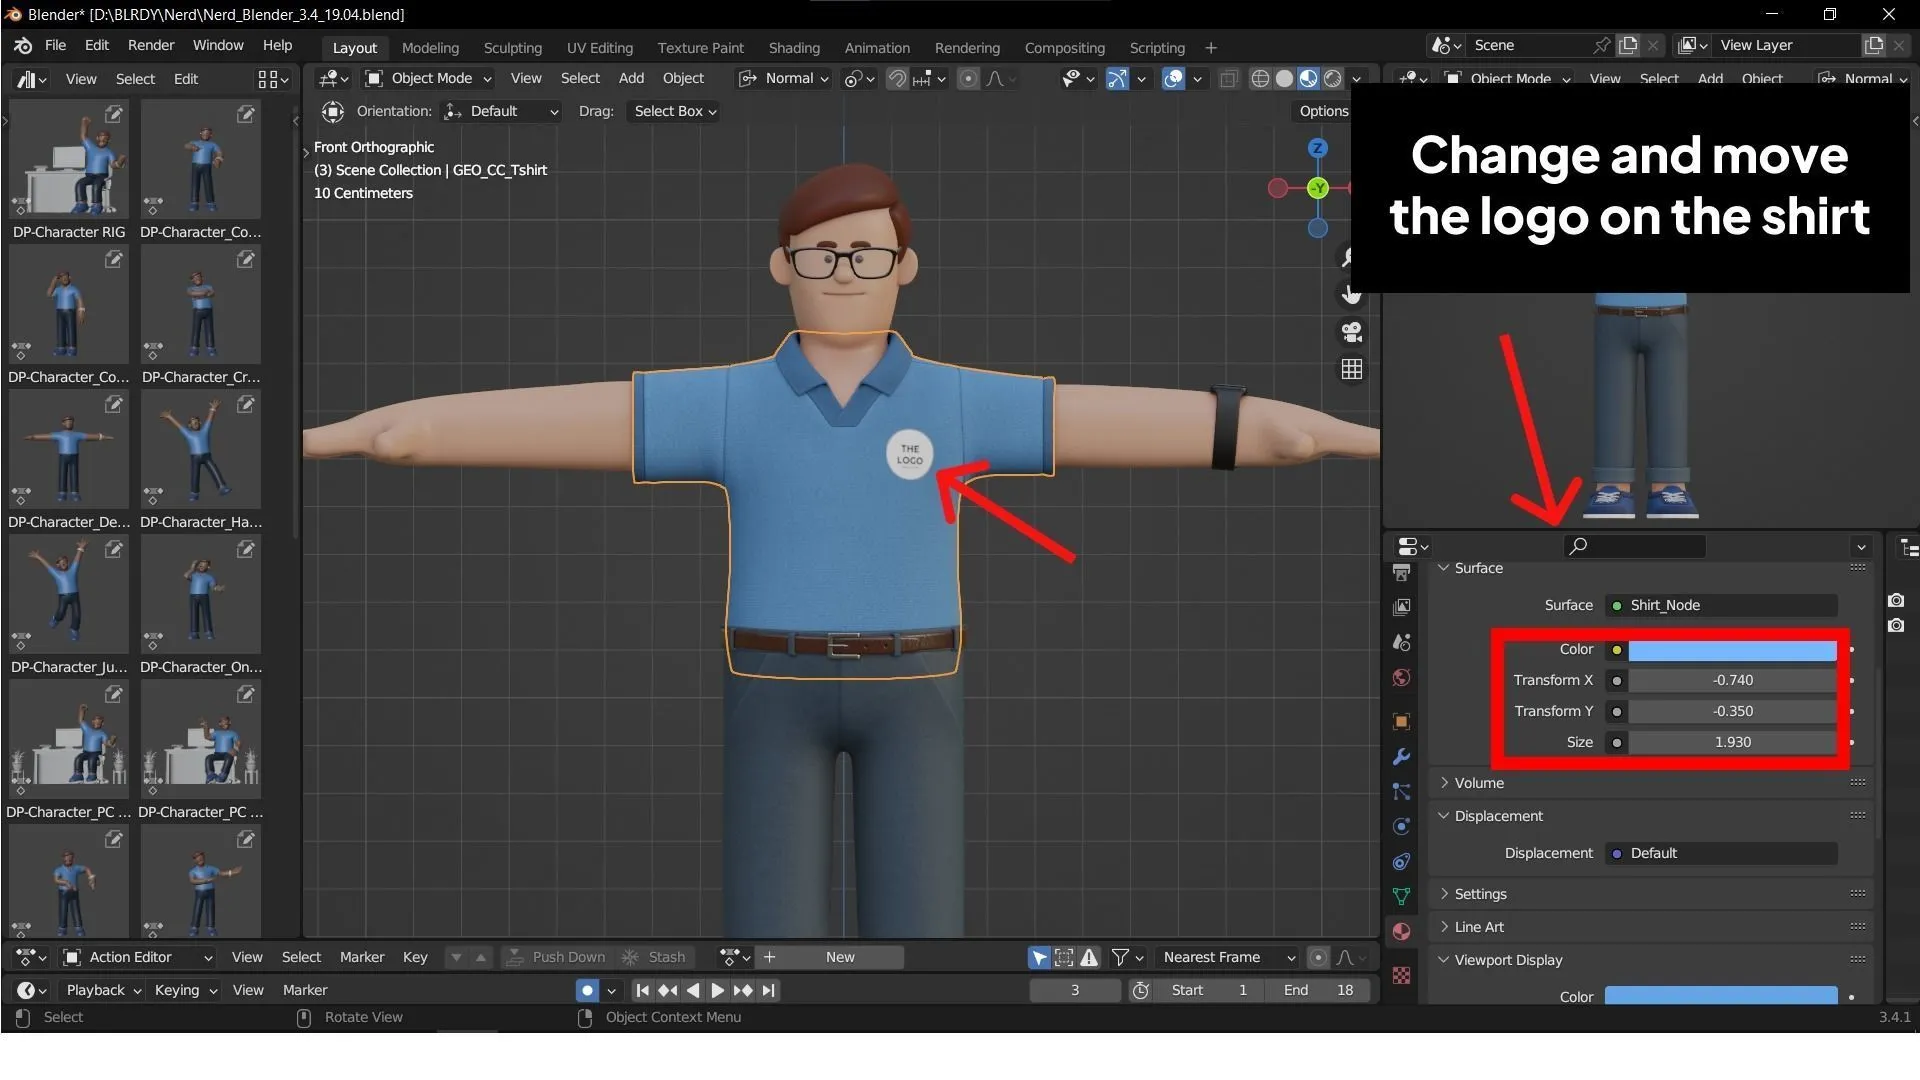This screenshot has height=1080, width=1920.
Task: Switch viewport to Wireframe shading
Action: (x=1261, y=78)
